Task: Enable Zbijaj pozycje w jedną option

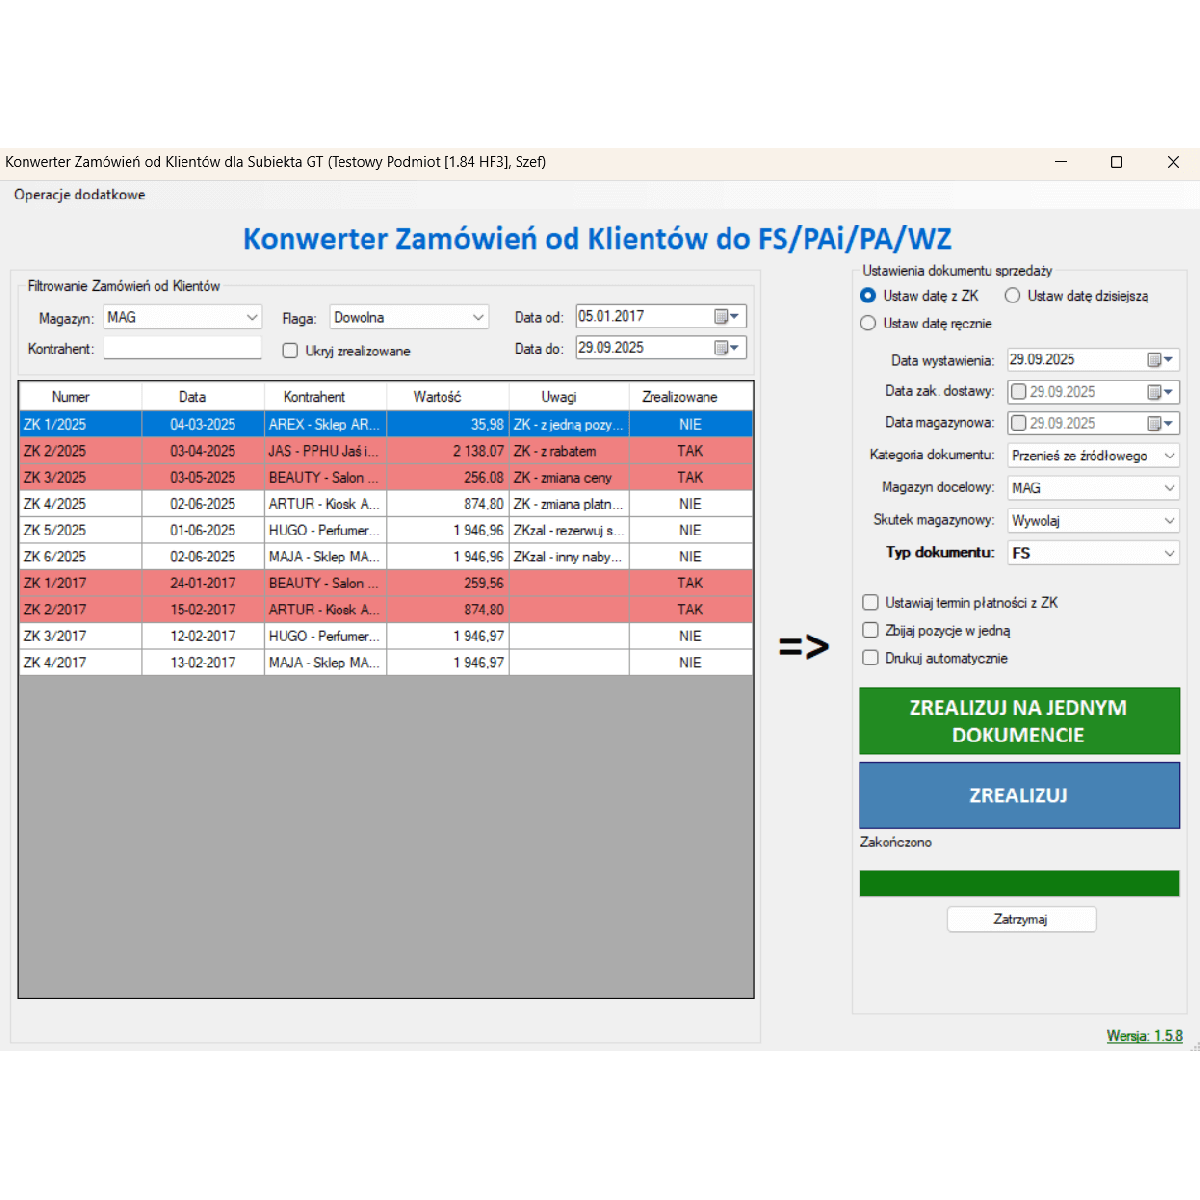Action: coord(871,631)
